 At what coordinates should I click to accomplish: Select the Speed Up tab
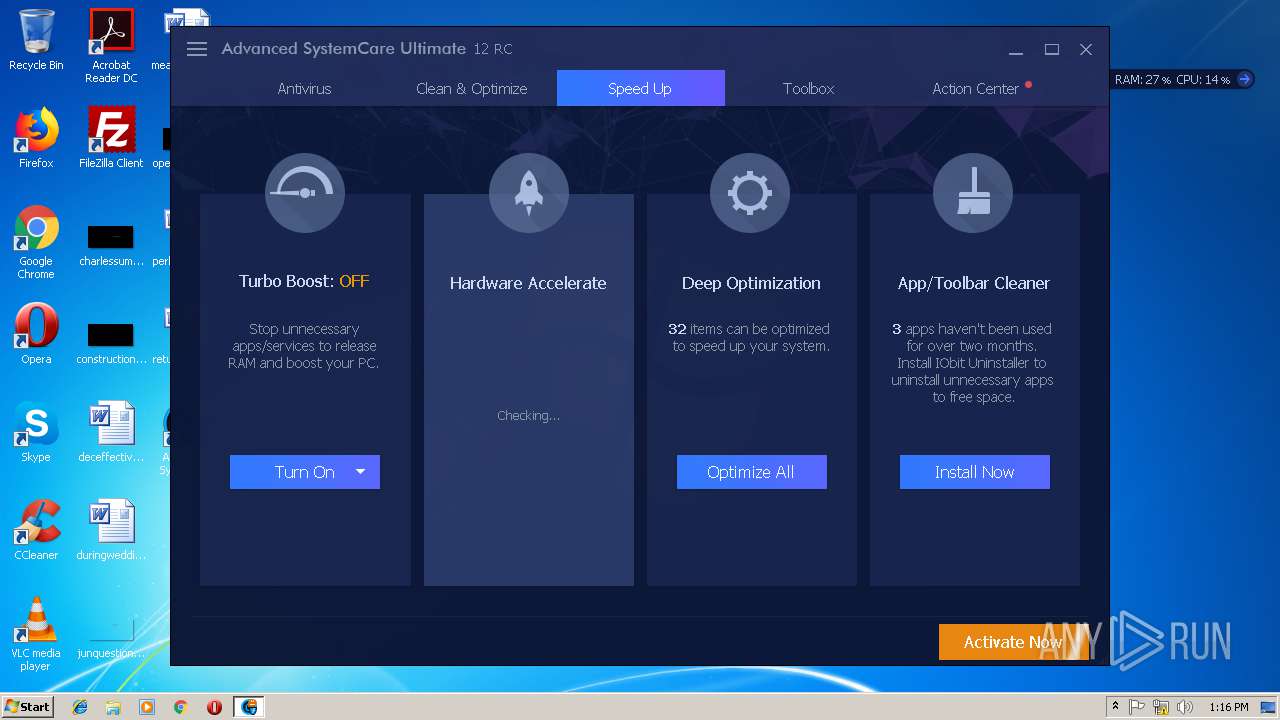(640, 88)
